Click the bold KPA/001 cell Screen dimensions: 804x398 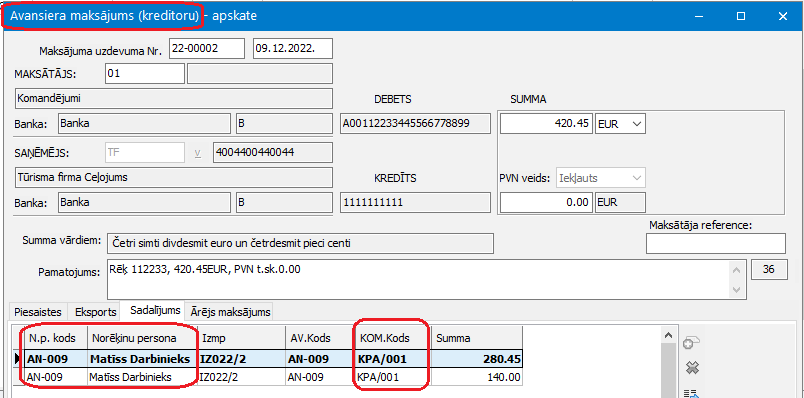[x=392, y=359]
